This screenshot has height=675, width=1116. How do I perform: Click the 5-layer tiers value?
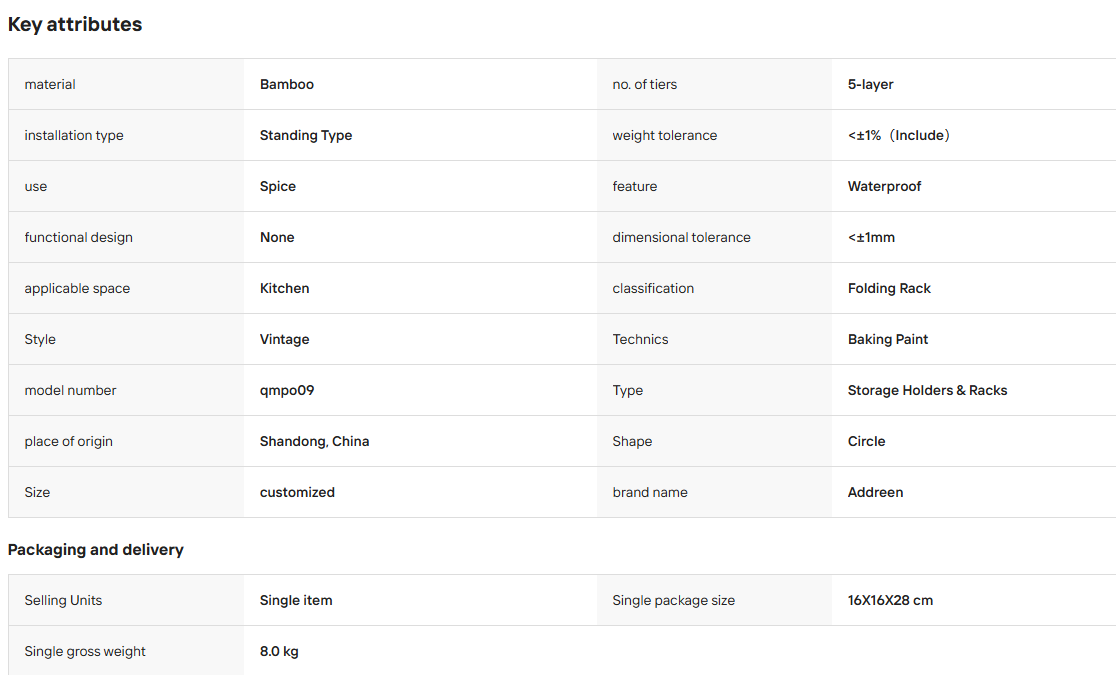point(870,84)
